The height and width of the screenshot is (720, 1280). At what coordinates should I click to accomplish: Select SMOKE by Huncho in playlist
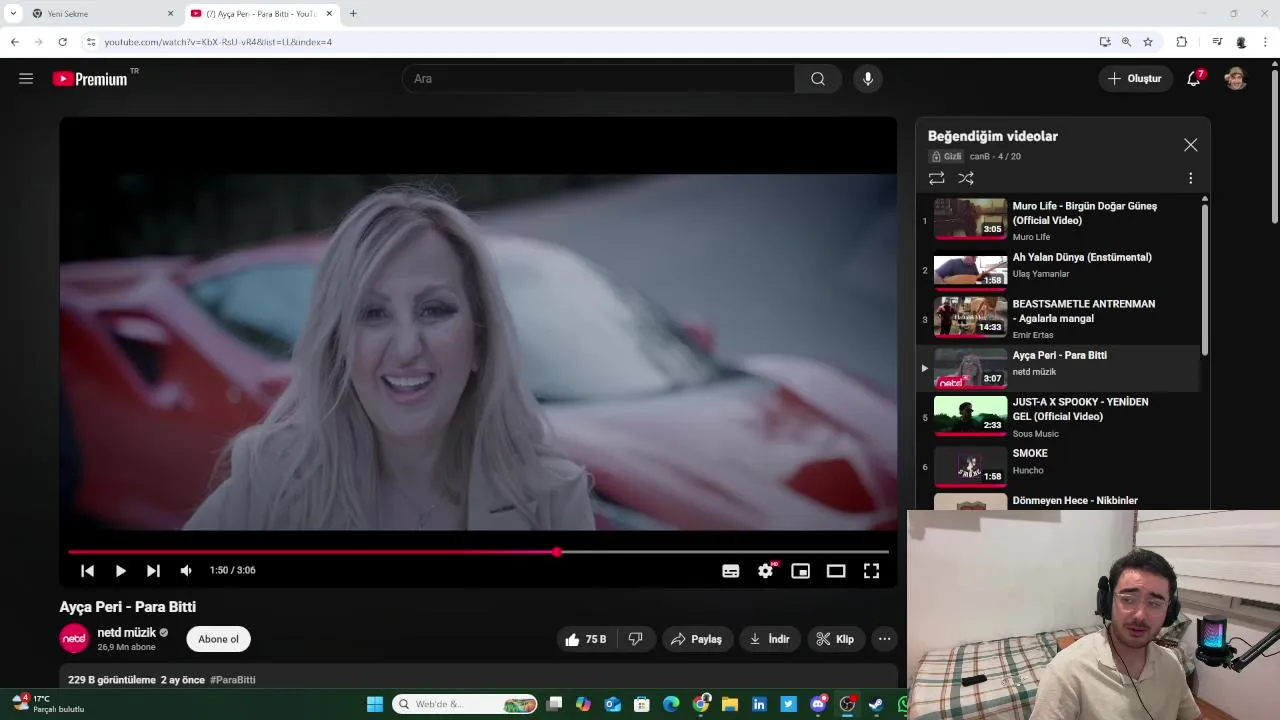tap(1058, 466)
